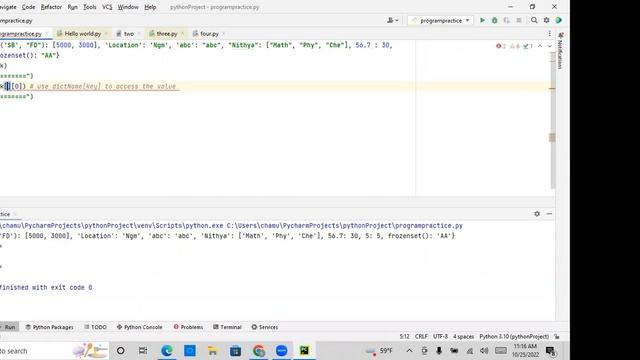Change line separator CRLF in status bar
The height and width of the screenshot is (360, 640).
tap(421, 337)
